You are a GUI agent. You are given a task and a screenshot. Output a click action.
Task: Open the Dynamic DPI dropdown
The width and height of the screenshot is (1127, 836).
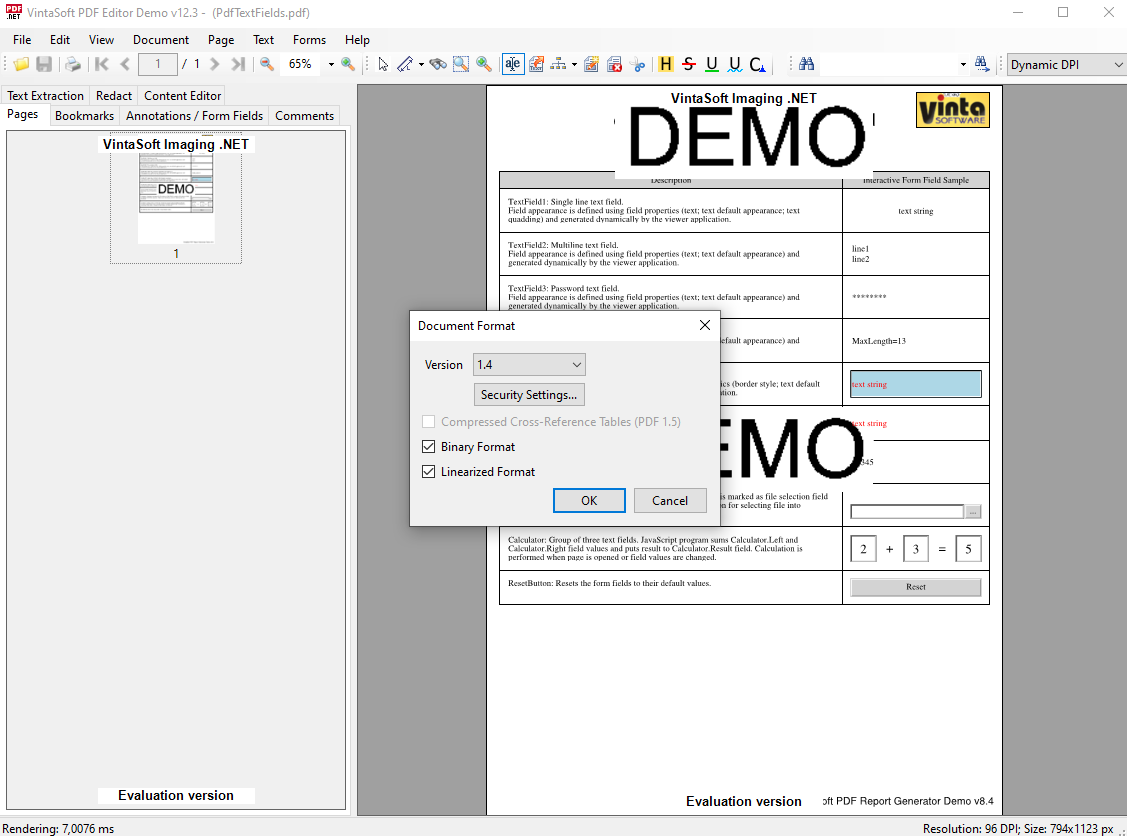[1066, 64]
